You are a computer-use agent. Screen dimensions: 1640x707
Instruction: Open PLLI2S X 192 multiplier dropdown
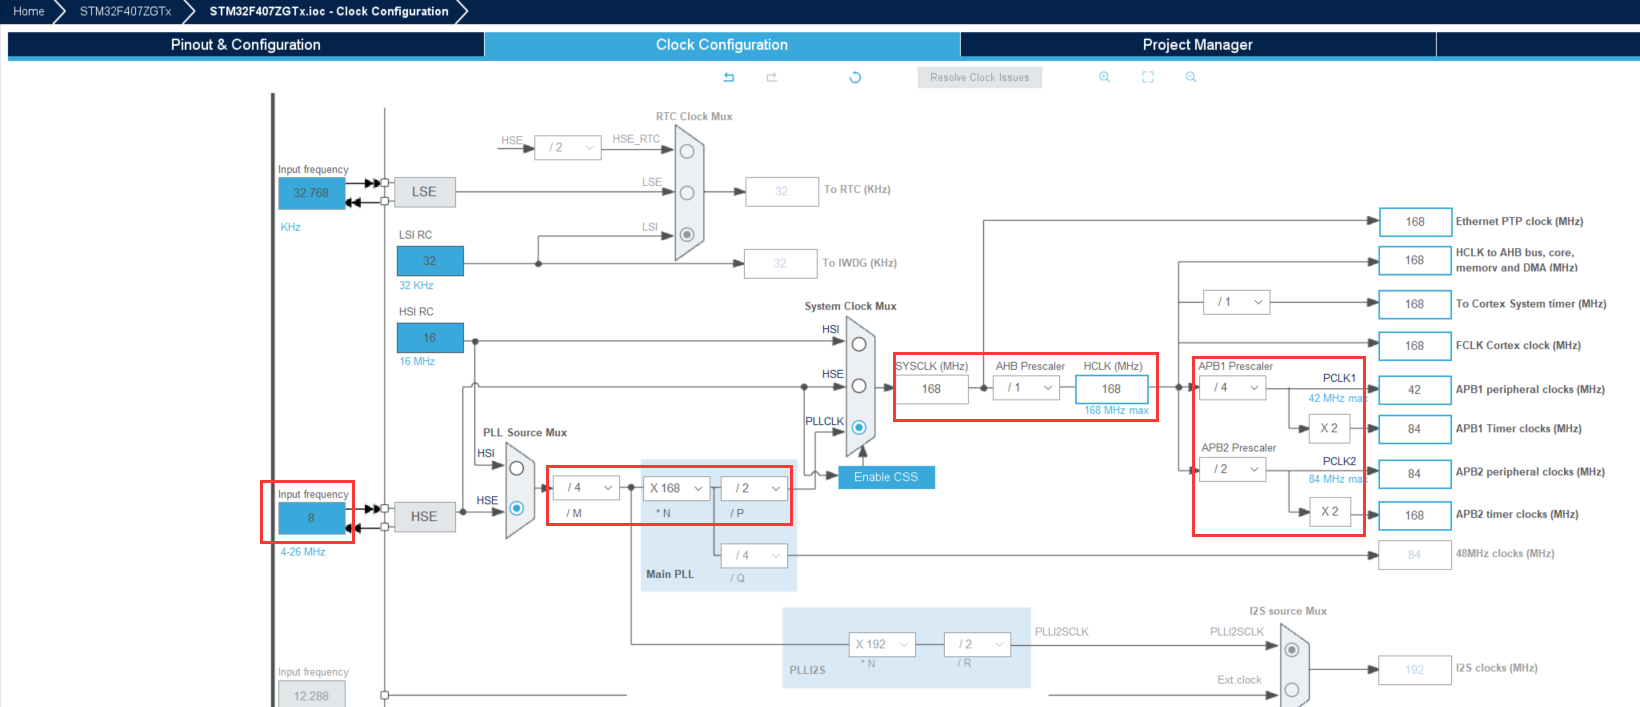(x=882, y=644)
